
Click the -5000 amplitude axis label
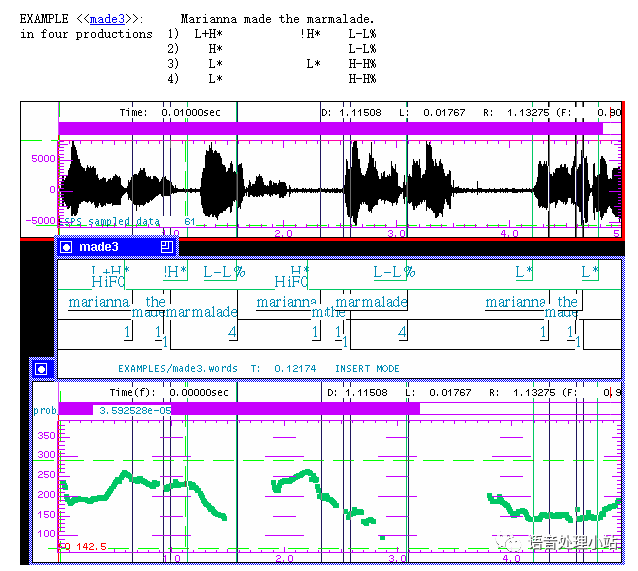click(x=40, y=221)
